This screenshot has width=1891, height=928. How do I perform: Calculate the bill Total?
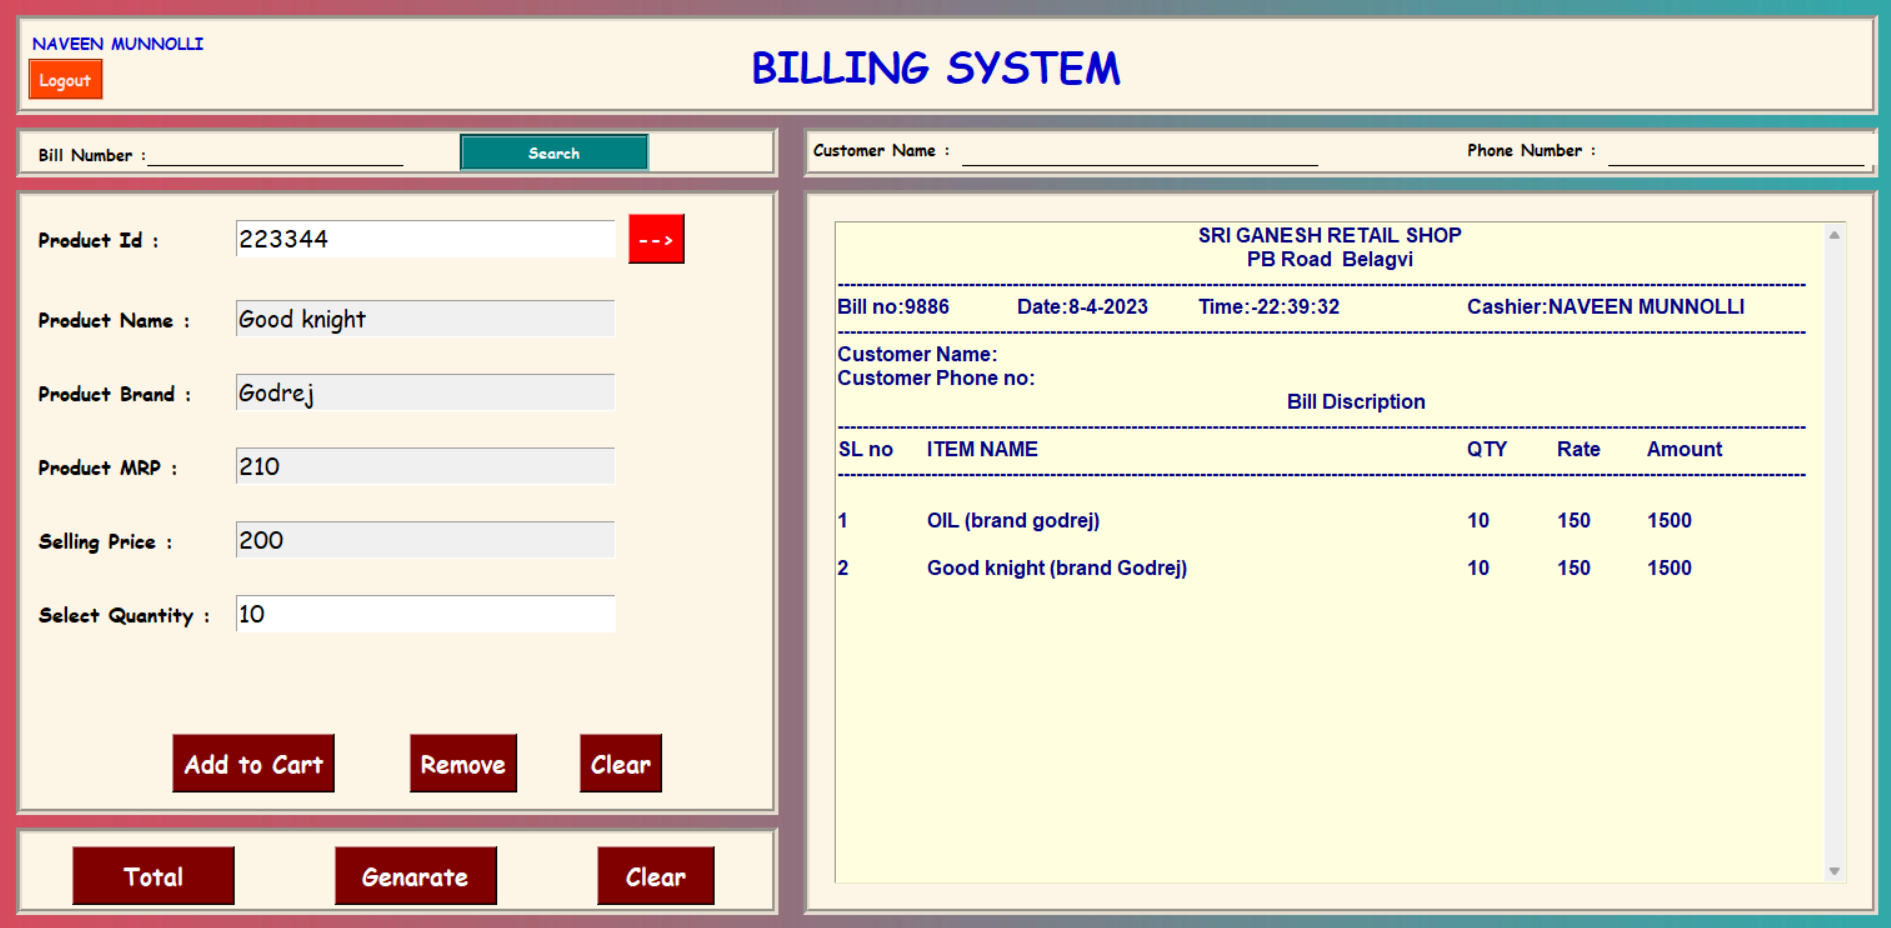153,876
